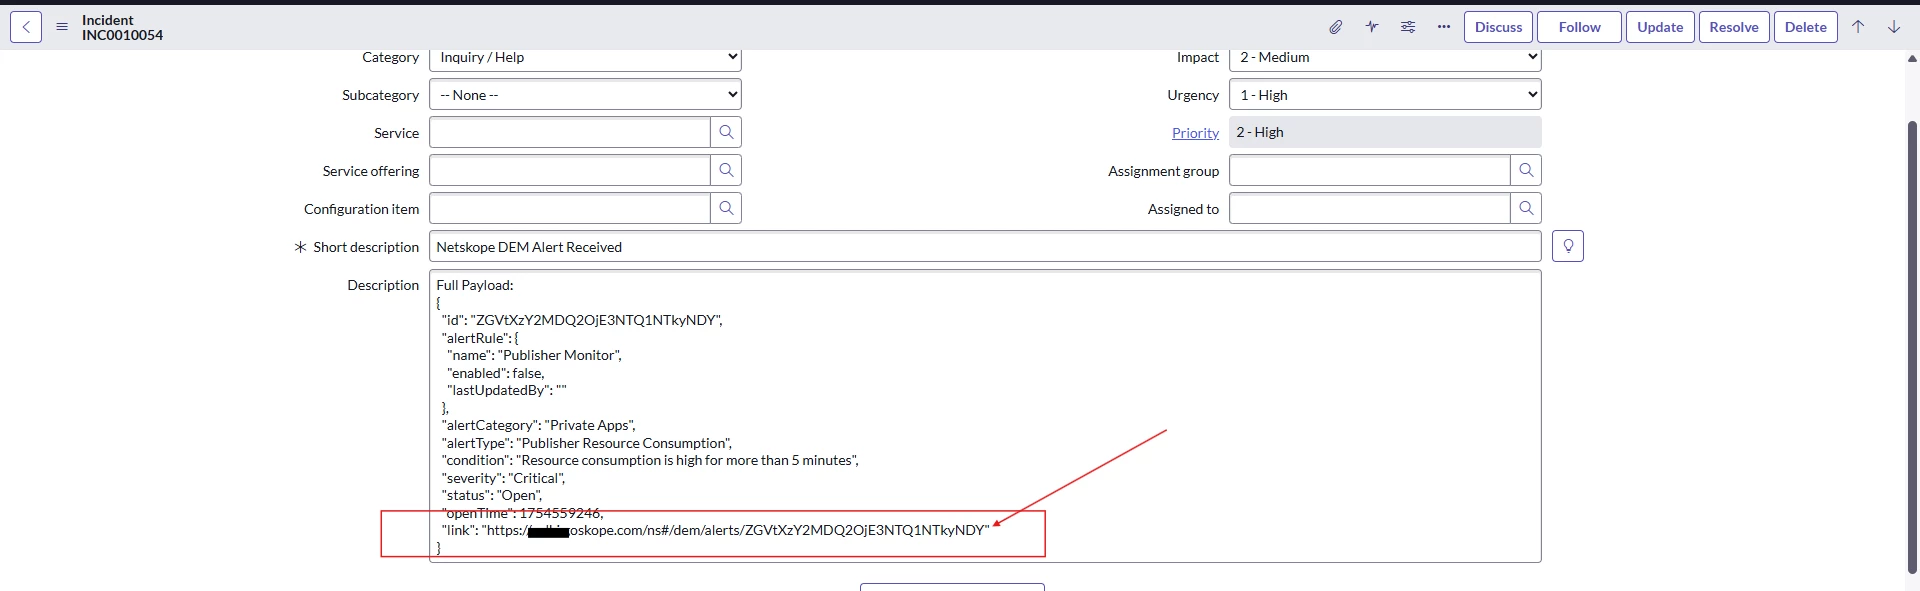Go to previous record with up arrow
The width and height of the screenshot is (1920, 591).
[x=1858, y=27]
